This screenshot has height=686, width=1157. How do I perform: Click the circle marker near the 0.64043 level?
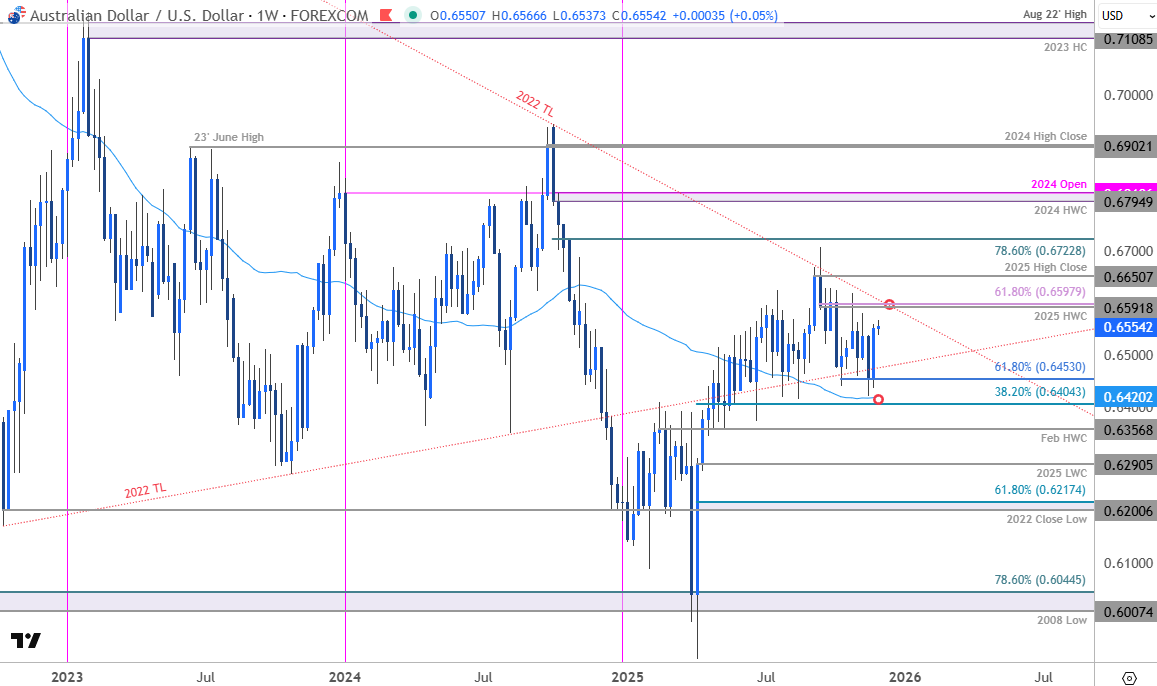click(879, 399)
